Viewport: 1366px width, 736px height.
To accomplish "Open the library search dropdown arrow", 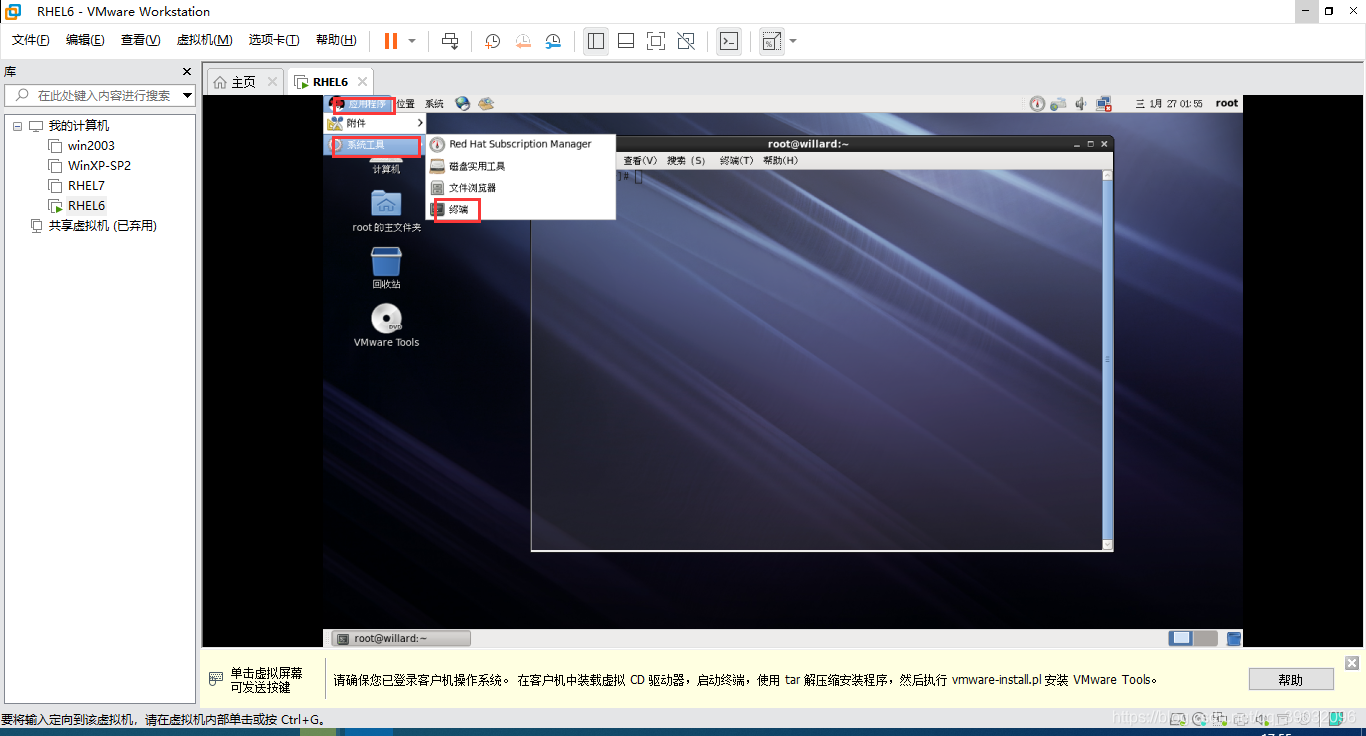I will pos(187,96).
